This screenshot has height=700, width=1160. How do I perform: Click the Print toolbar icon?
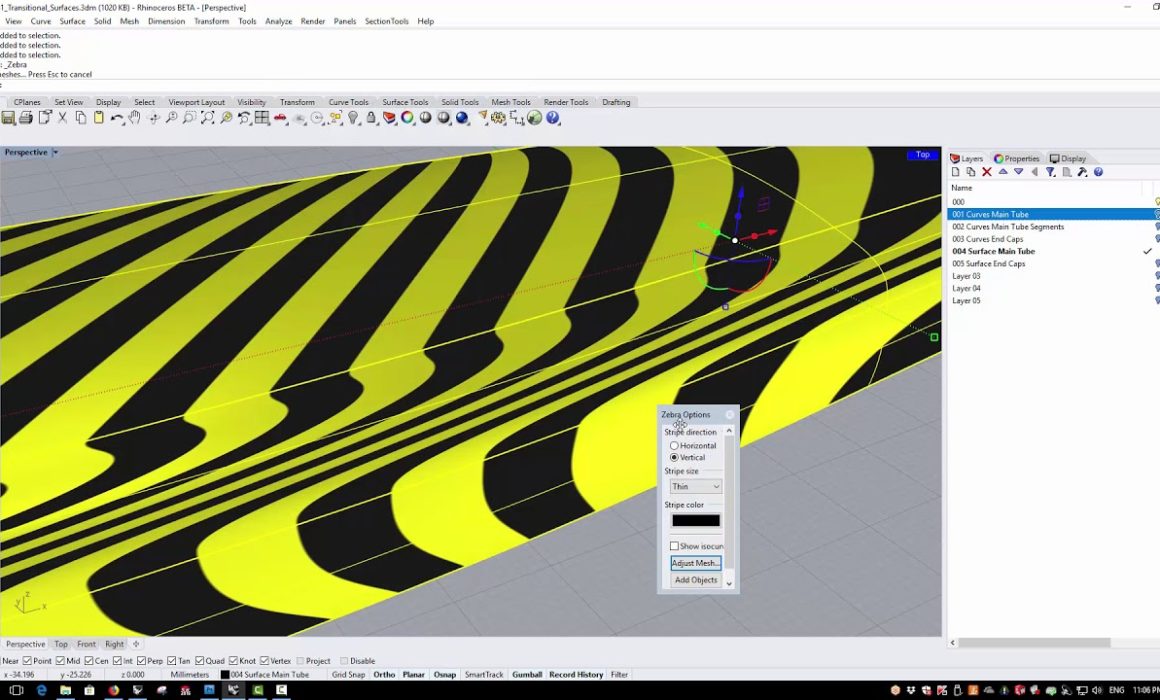(26, 118)
